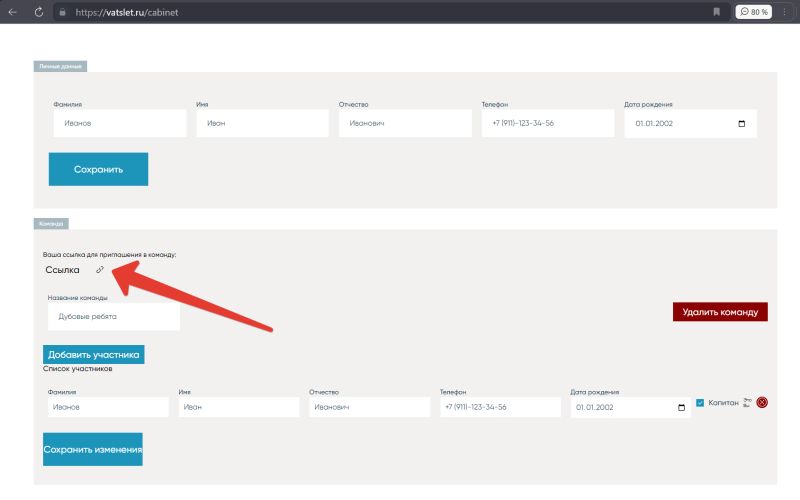
Task: Focus the personal data Имя field
Action: [262, 123]
